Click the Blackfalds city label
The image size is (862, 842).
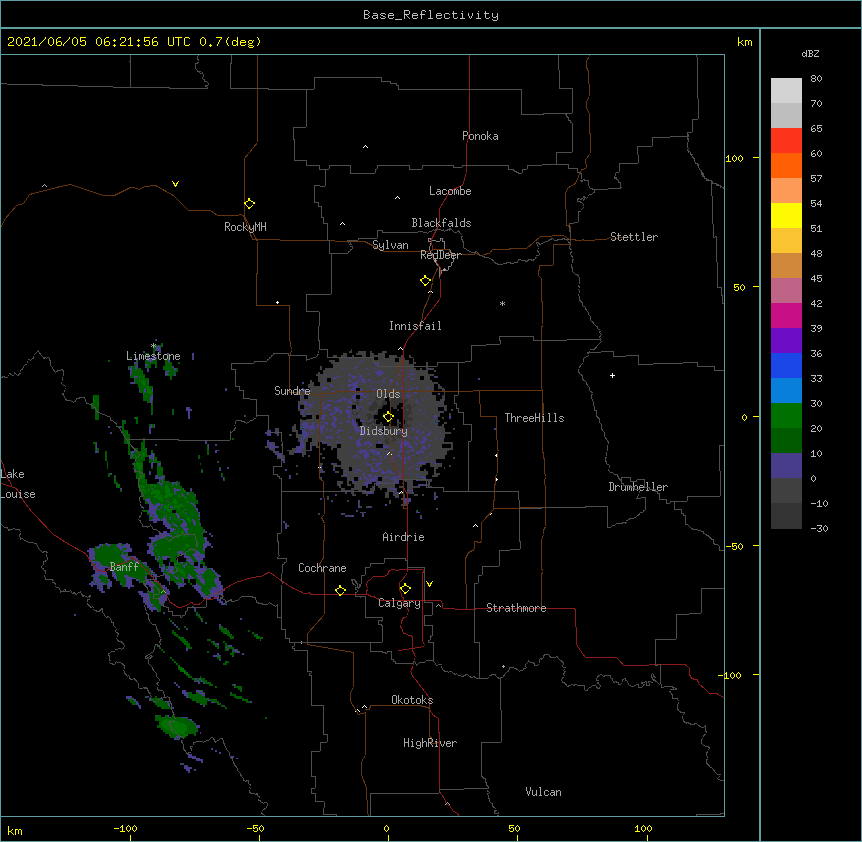point(441,223)
